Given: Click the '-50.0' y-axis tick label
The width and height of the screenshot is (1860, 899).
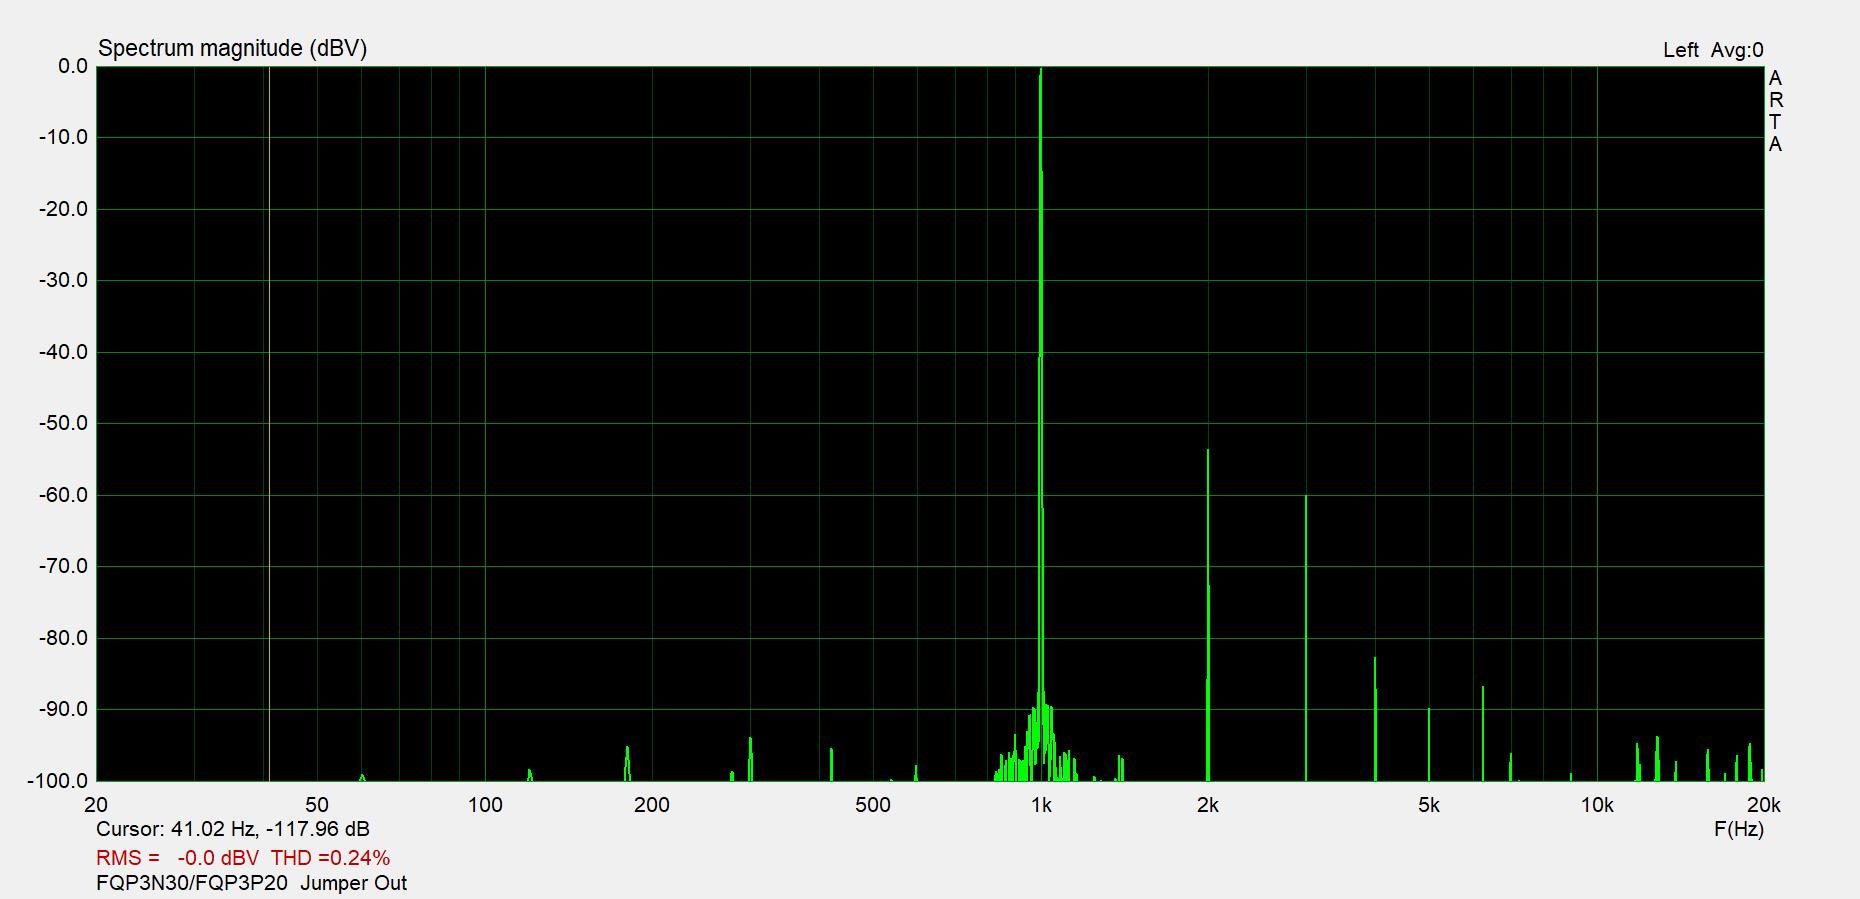Looking at the screenshot, I should [64, 423].
